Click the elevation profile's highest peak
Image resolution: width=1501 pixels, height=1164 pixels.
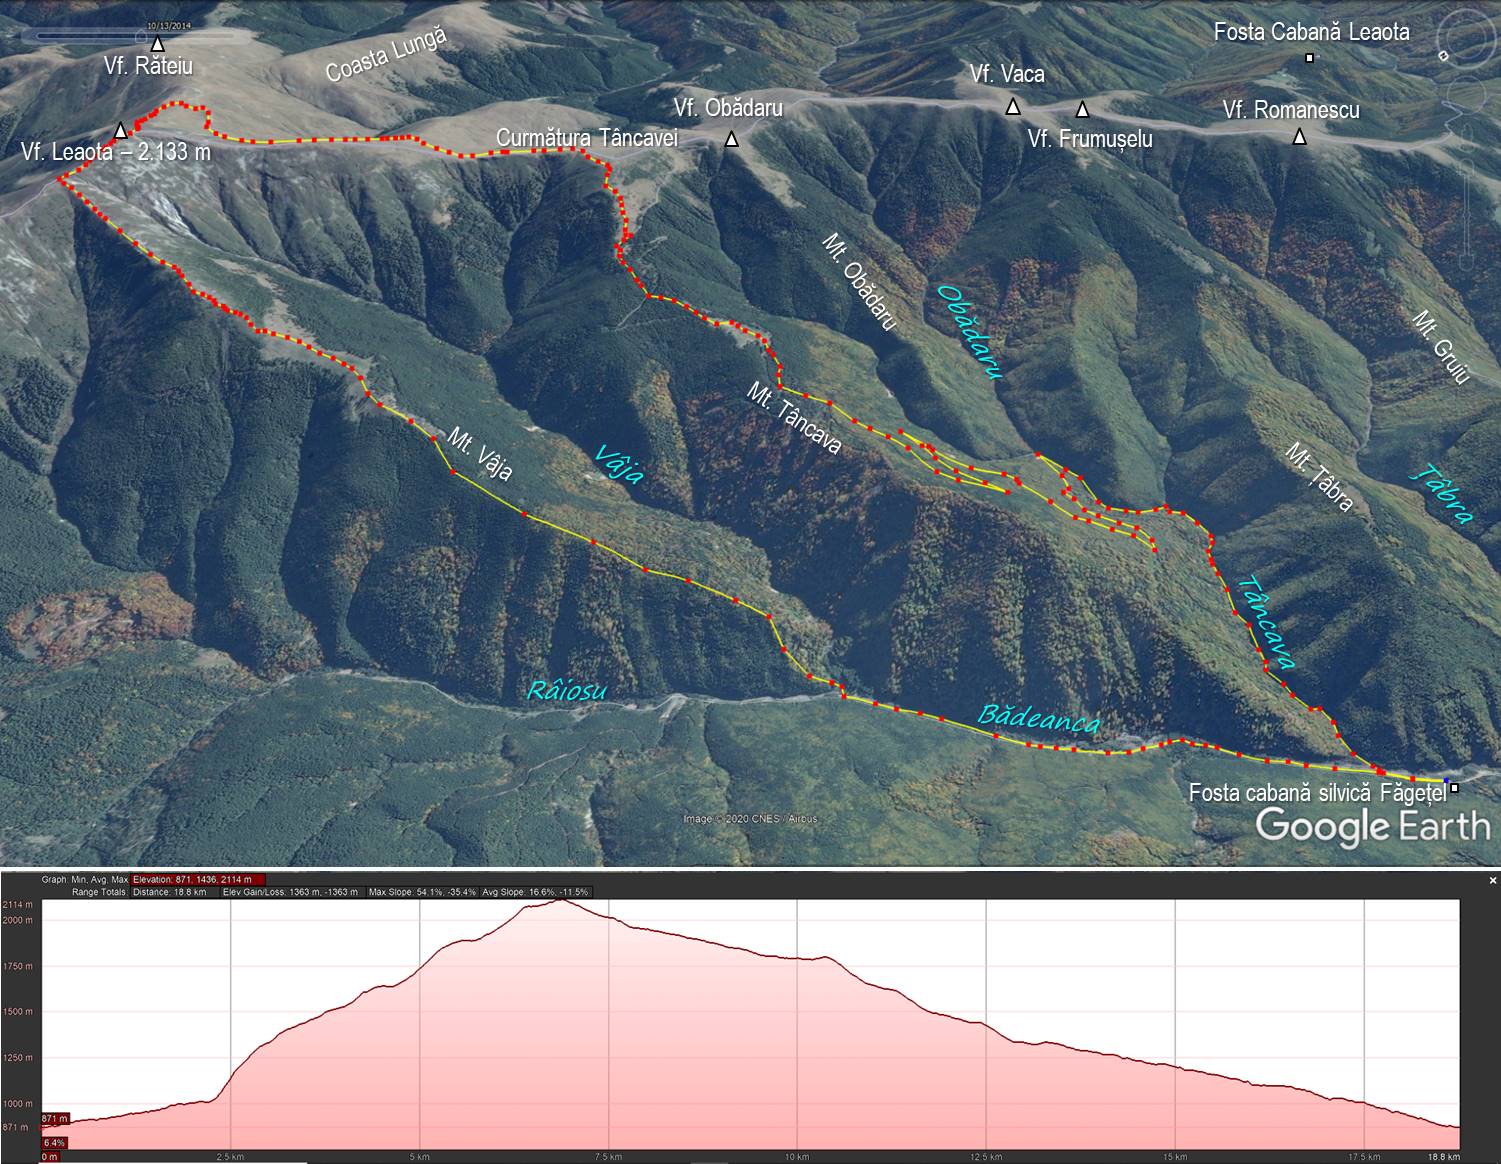click(x=561, y=901)
